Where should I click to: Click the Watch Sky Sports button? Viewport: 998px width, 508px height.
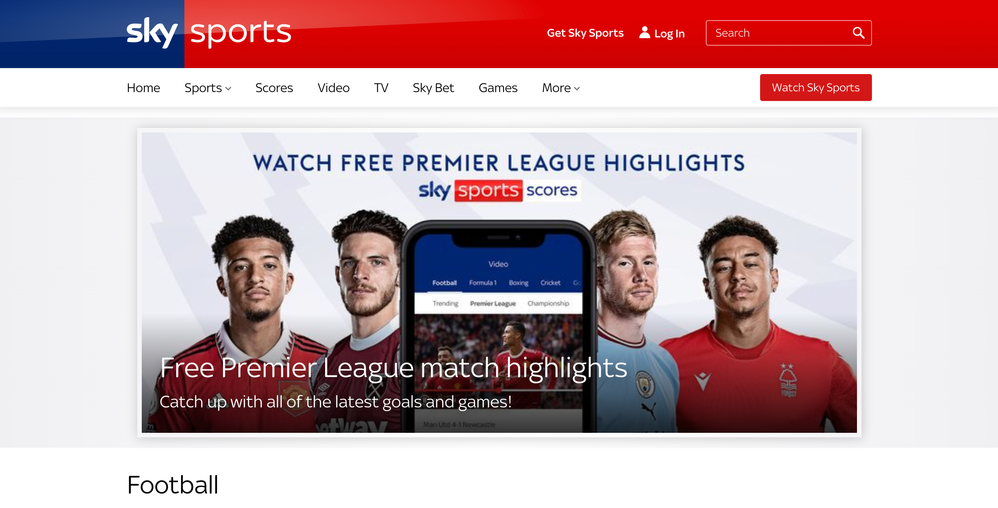(x=816, y=88)
